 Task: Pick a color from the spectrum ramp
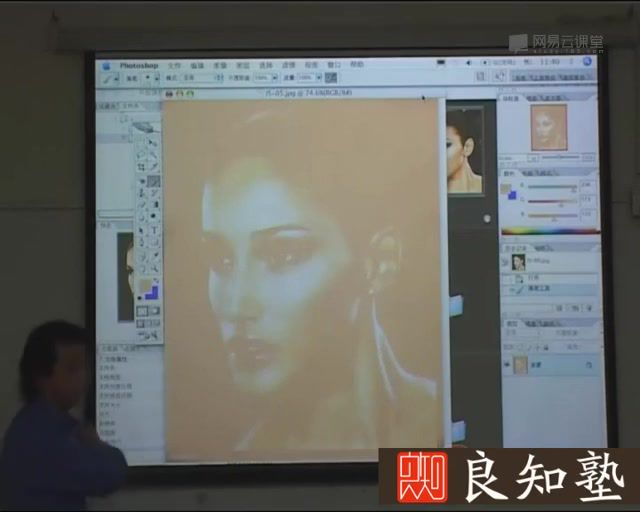coord(550,232)
